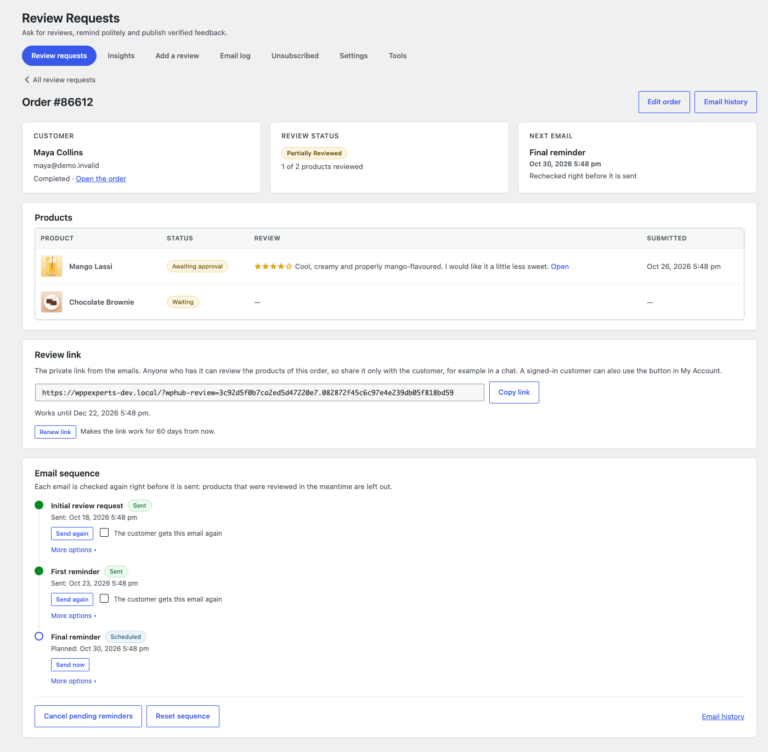This screenshot has height=752, width=768.
Task: Click the Chocolate Brownie product thumbnail
Action: 51,302
